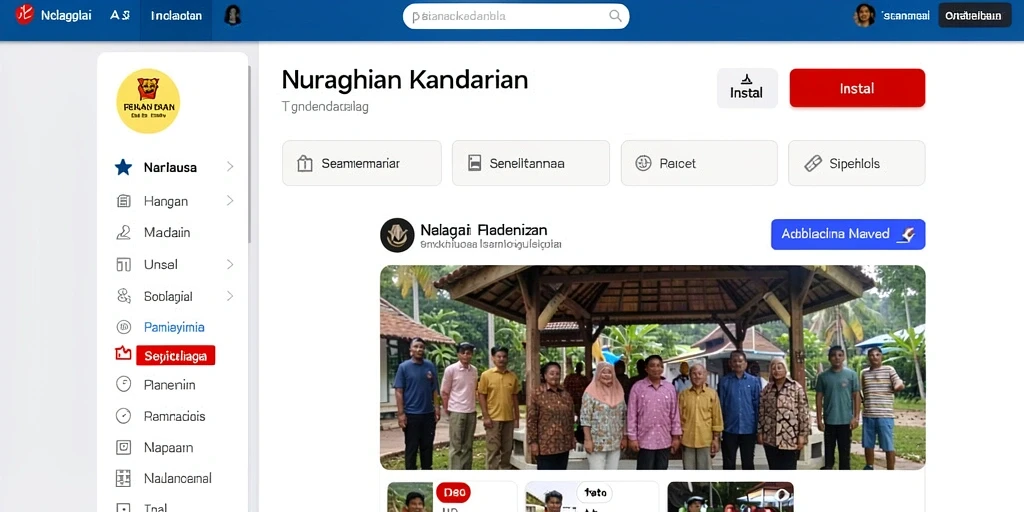Click the red crown icon in sidebar
This screenshot has width=1024, height=512.
(123, 354)
